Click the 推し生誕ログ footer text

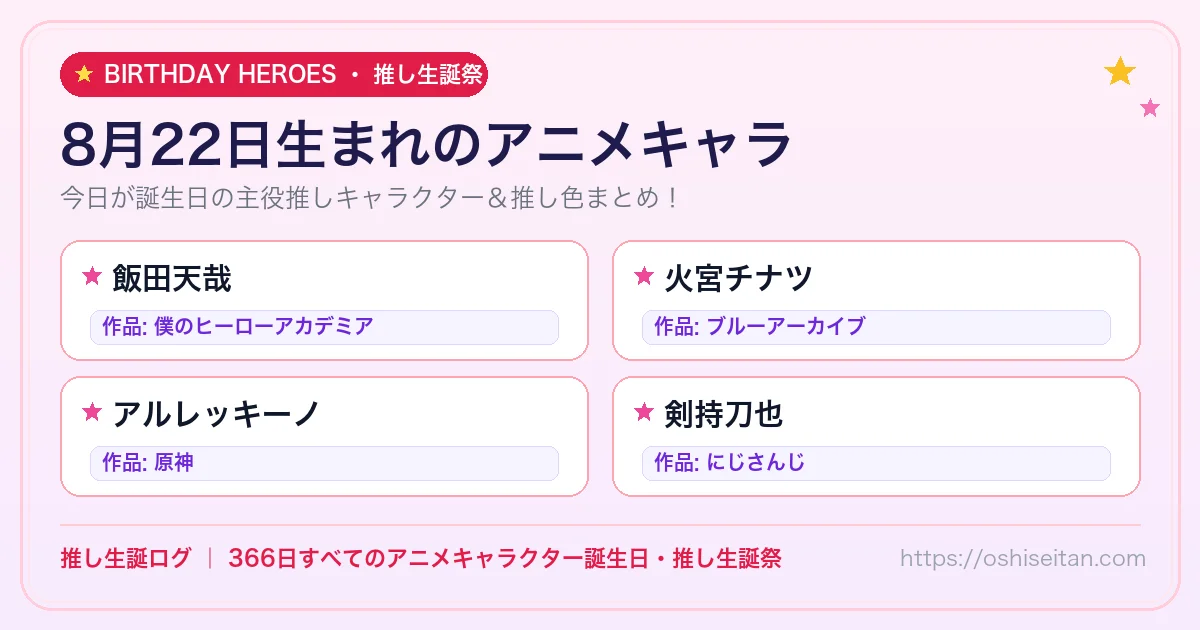(125, 558)
